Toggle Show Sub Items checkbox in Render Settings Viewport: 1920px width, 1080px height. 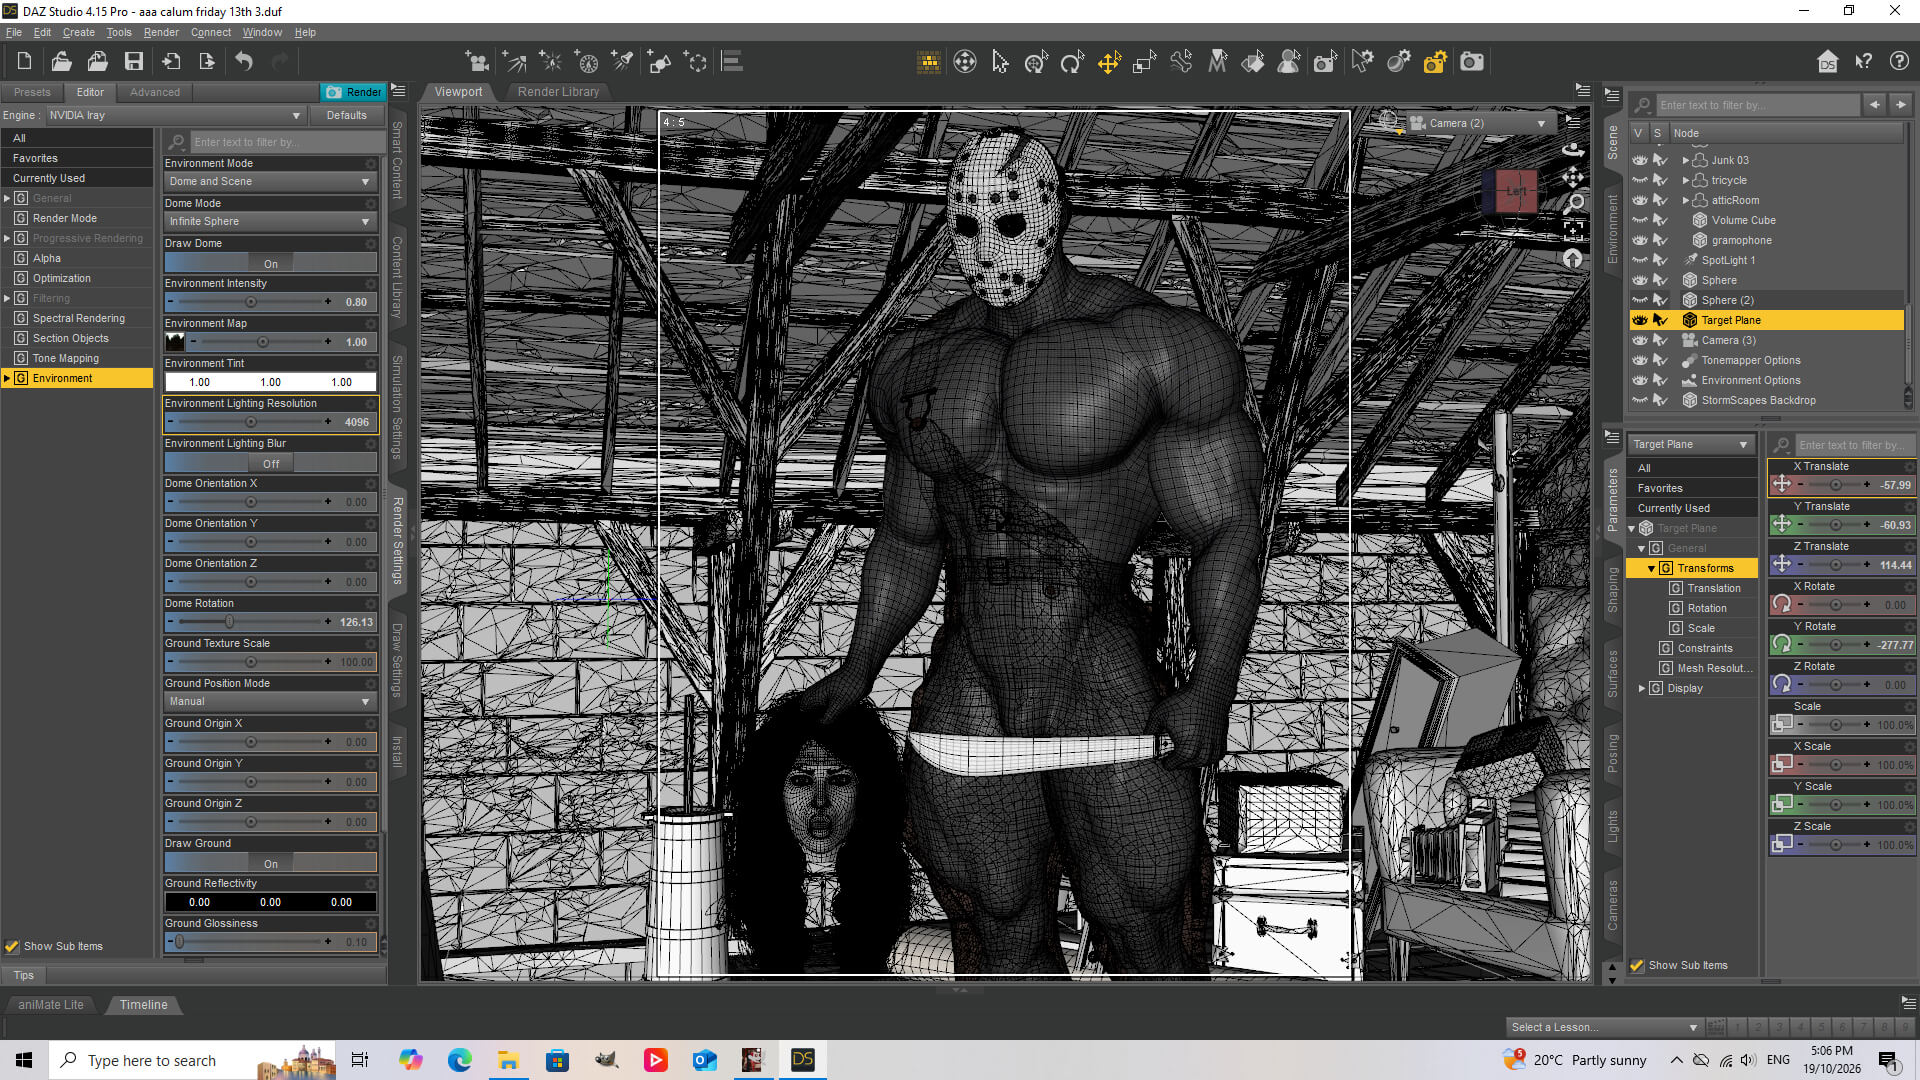pyautogui.click(x=12, y=946)
